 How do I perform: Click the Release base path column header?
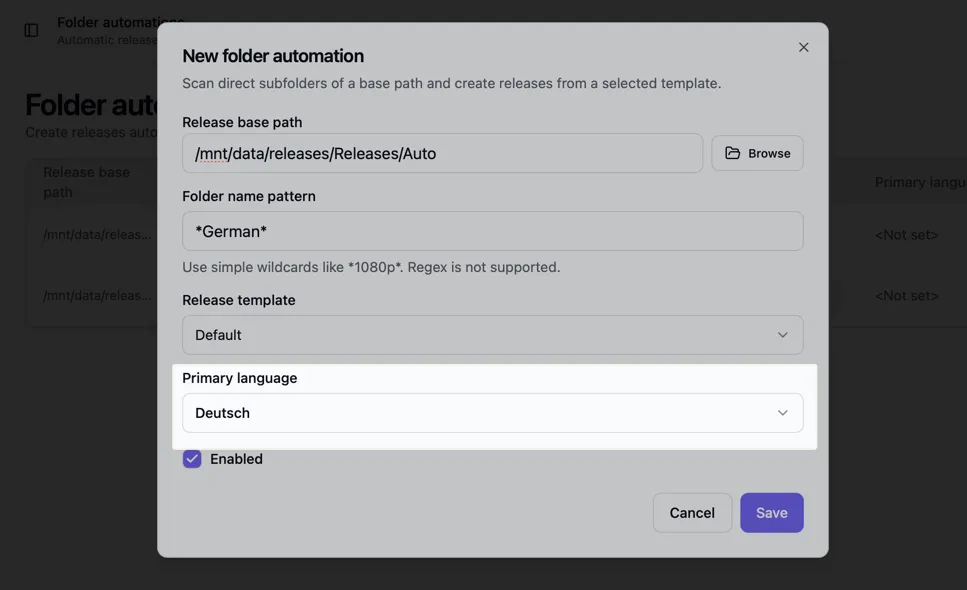point(86,182)
